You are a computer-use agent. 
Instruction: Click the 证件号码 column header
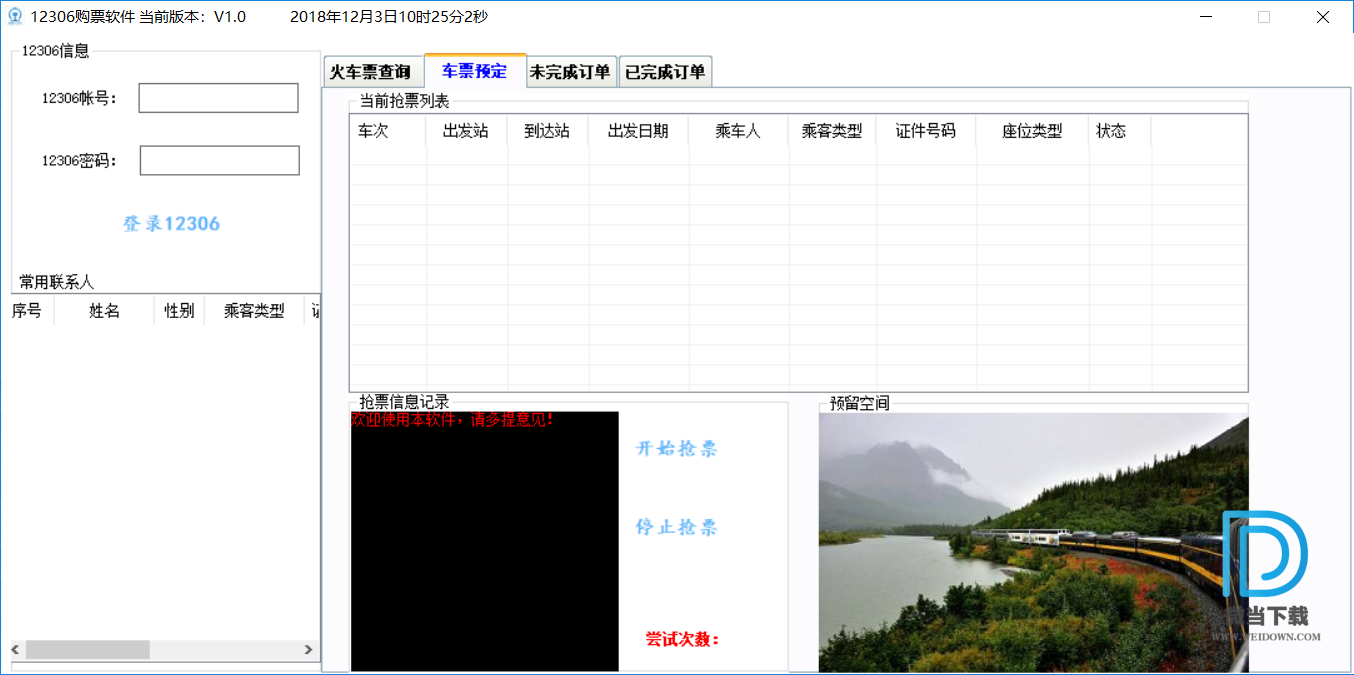coord(926,131)
